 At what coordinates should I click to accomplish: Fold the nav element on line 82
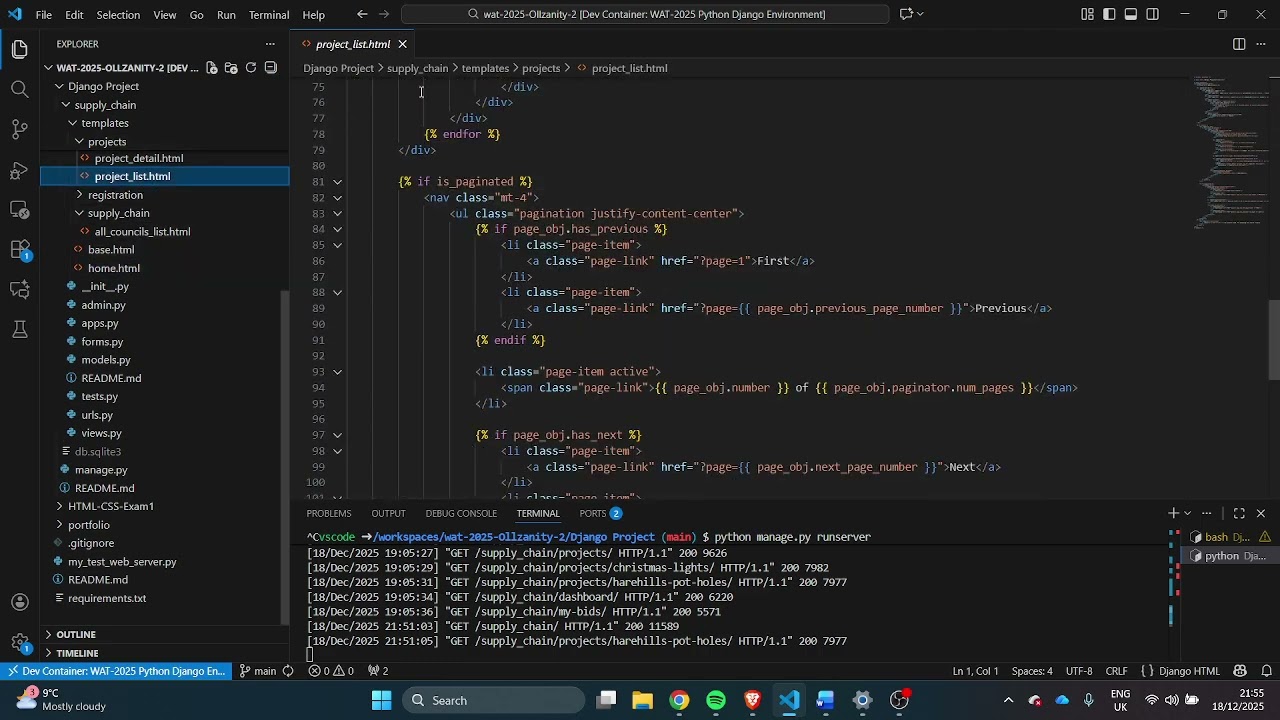coord(338,198)
